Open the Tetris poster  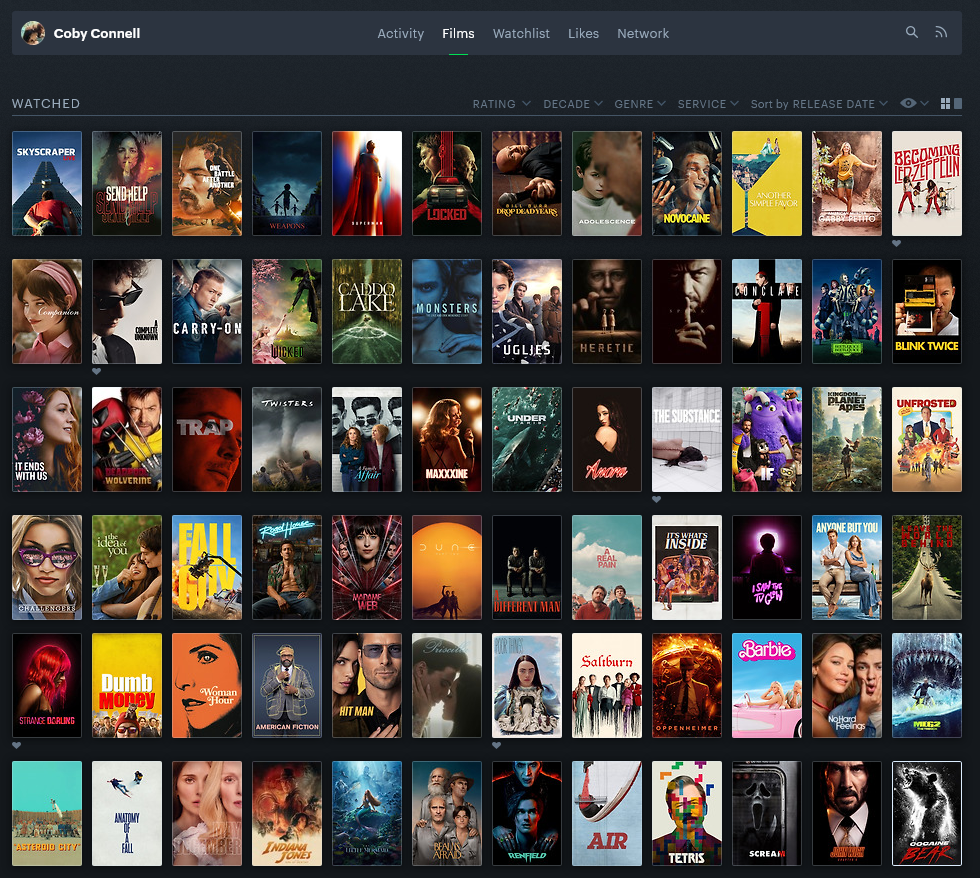click(687, 814)
